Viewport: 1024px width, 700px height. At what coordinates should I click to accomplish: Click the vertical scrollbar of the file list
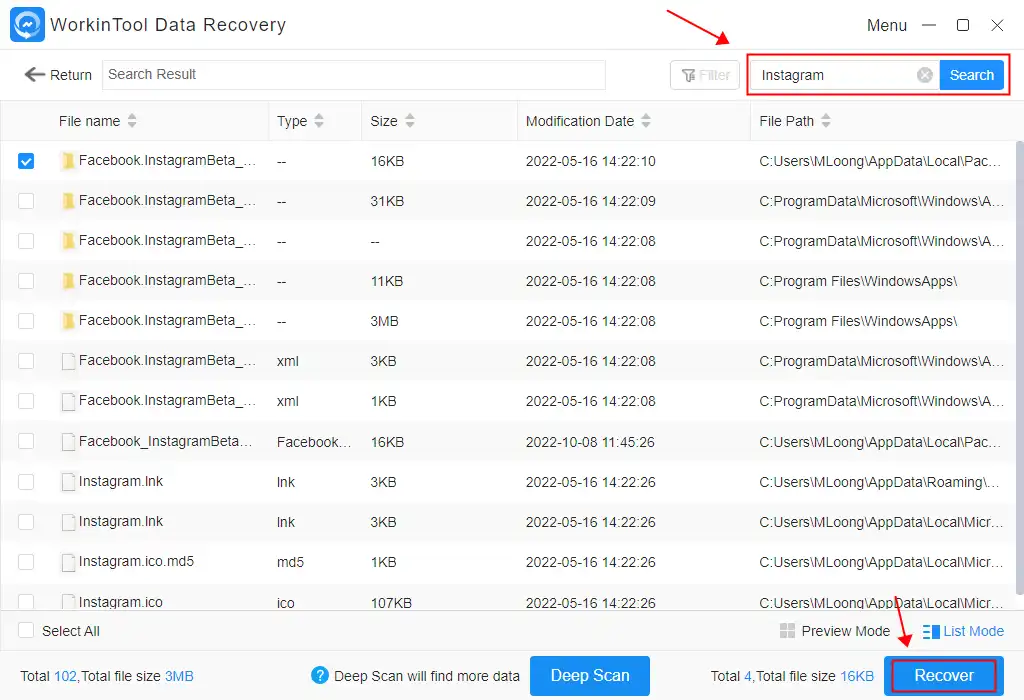point(1019,368)
